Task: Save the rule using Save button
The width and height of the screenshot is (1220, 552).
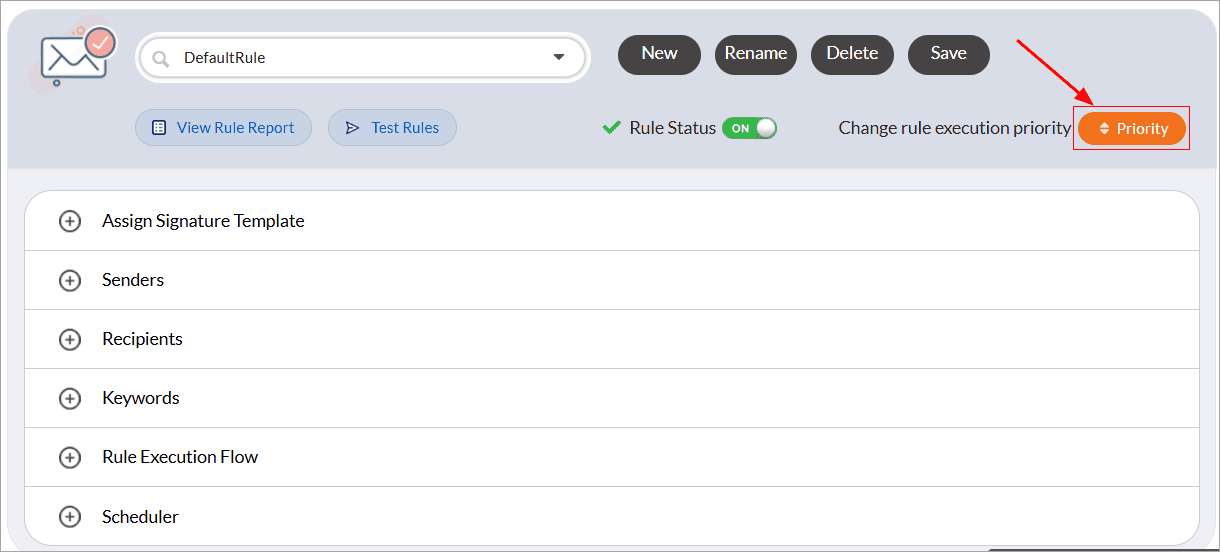Action: pyautogui.click(x=948, y=54)
